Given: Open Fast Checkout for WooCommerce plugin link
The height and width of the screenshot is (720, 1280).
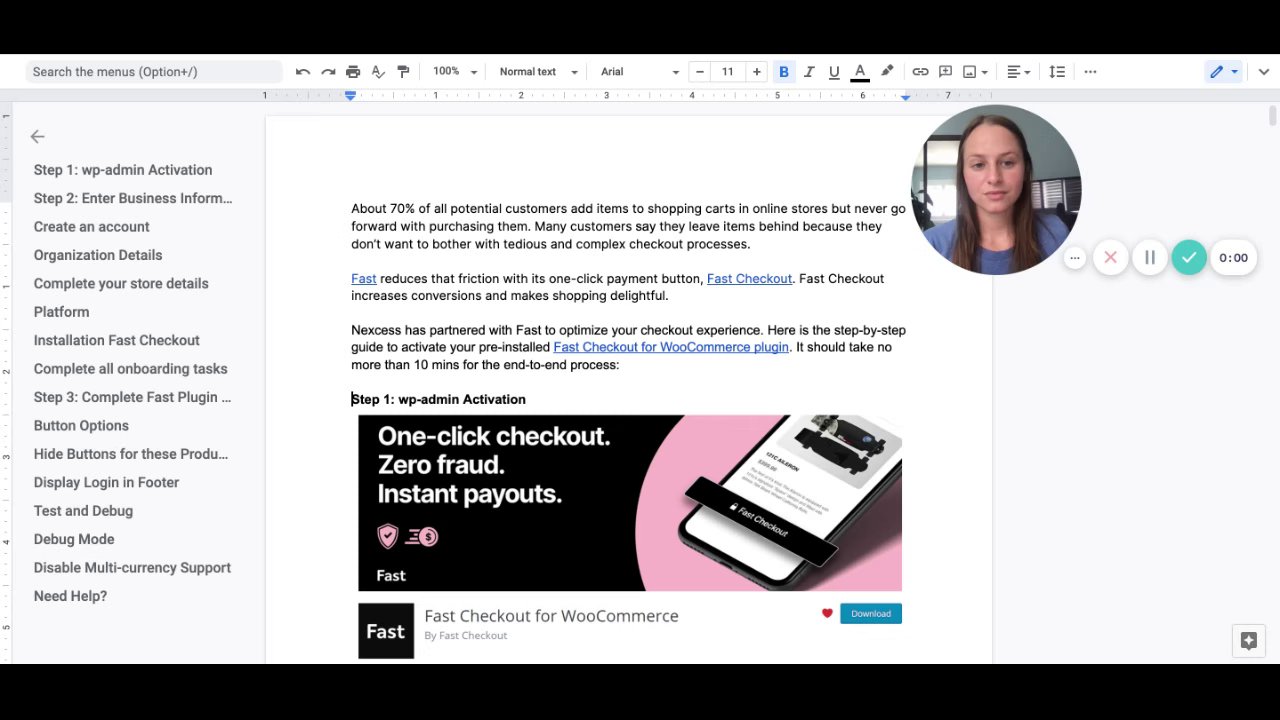Looking at the screenshot, I should tap(671, 347).
